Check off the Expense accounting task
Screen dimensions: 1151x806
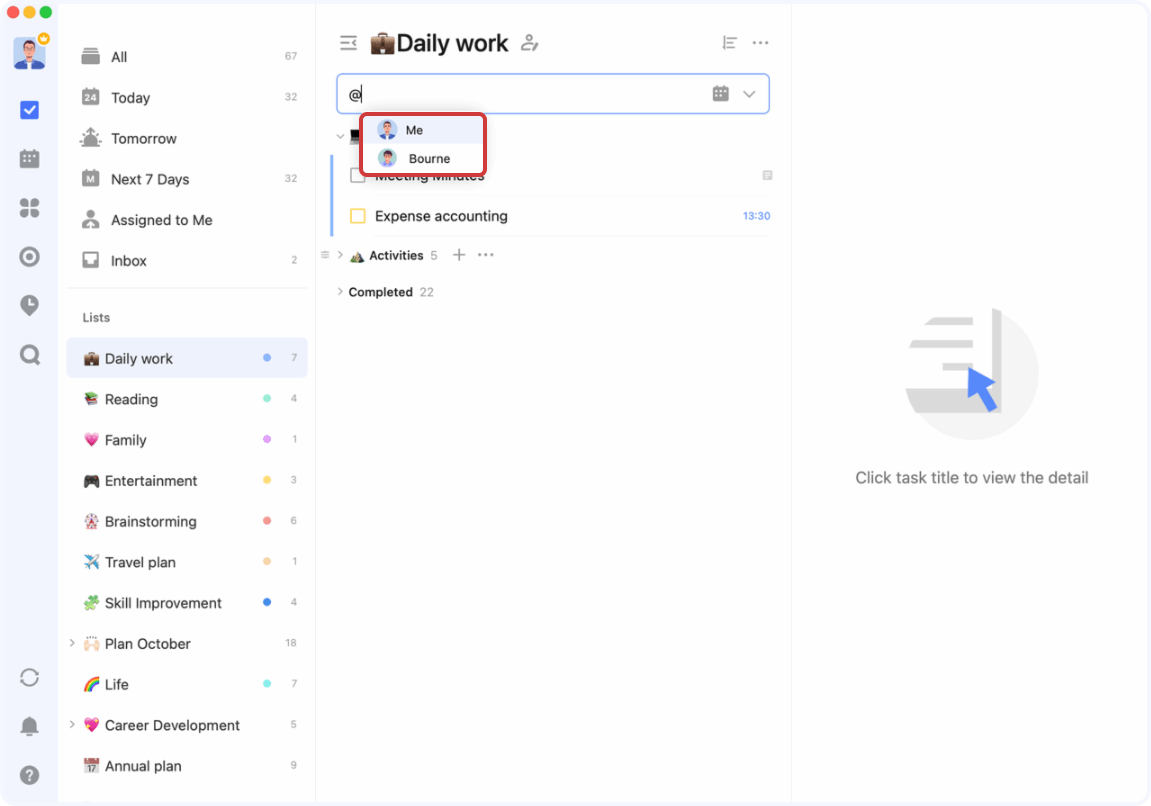point(358,216)
